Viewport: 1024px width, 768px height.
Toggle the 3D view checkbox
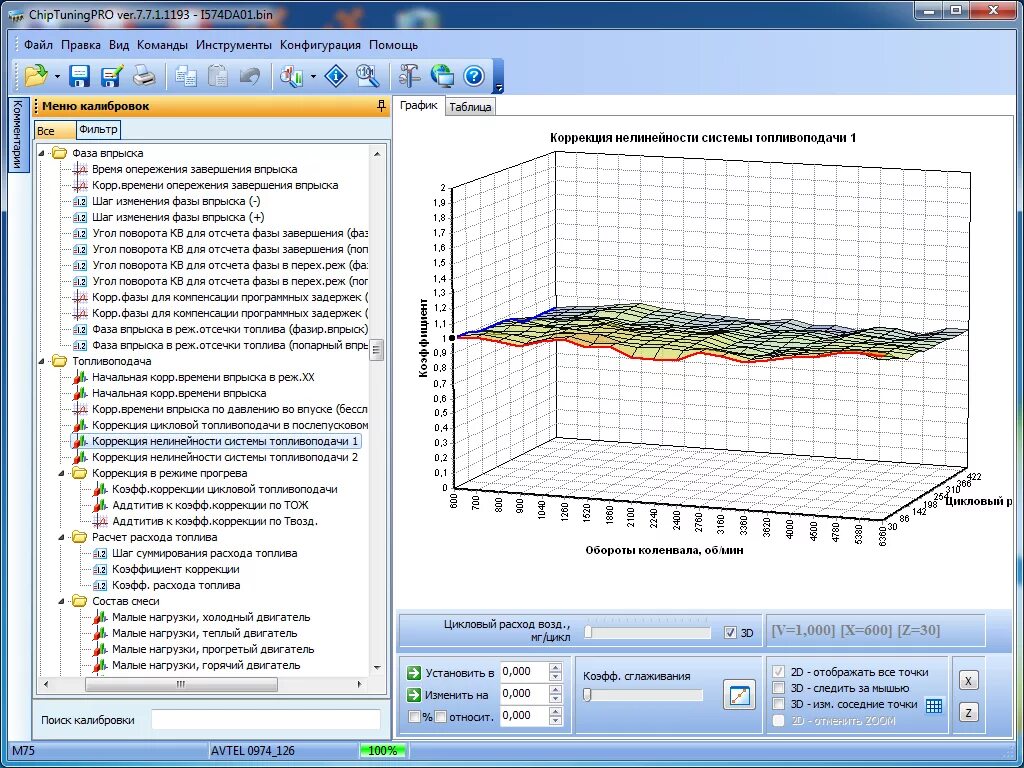(730, 632)
